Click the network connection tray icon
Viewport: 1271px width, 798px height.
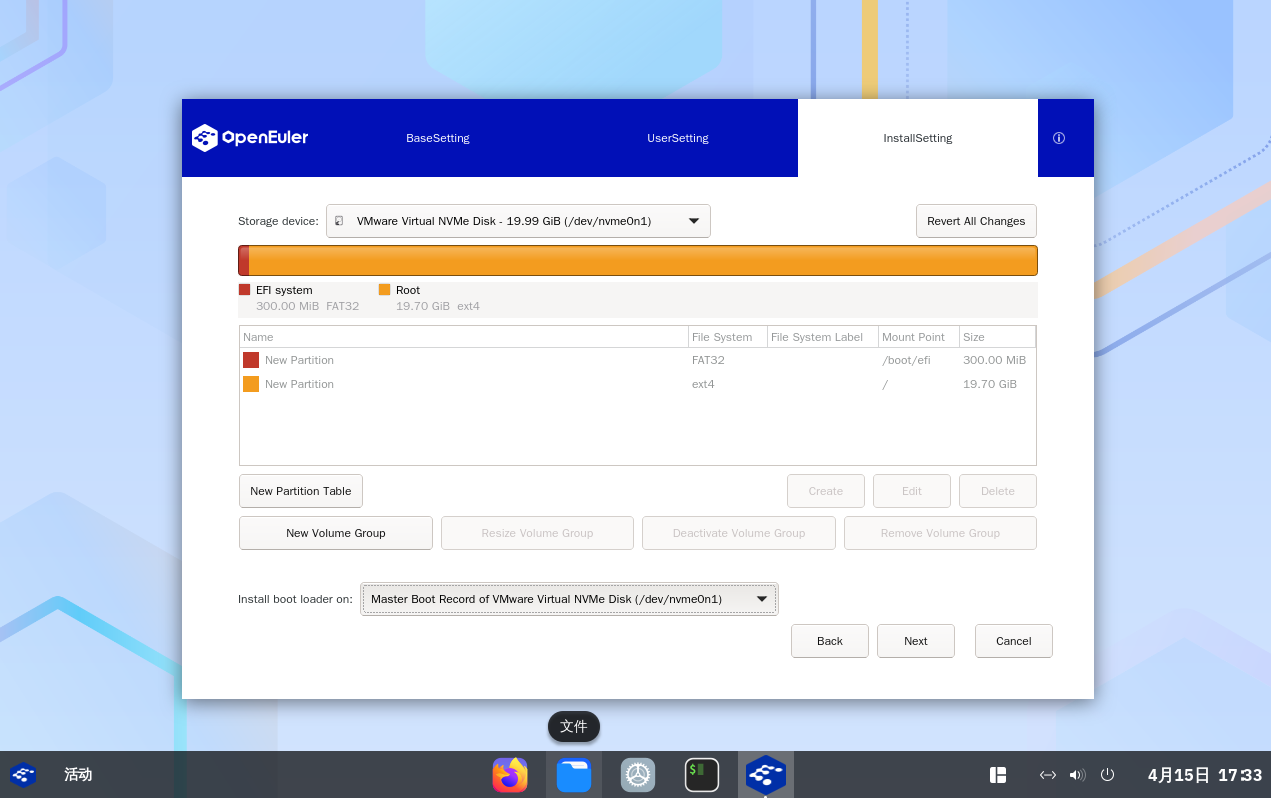1048,775
